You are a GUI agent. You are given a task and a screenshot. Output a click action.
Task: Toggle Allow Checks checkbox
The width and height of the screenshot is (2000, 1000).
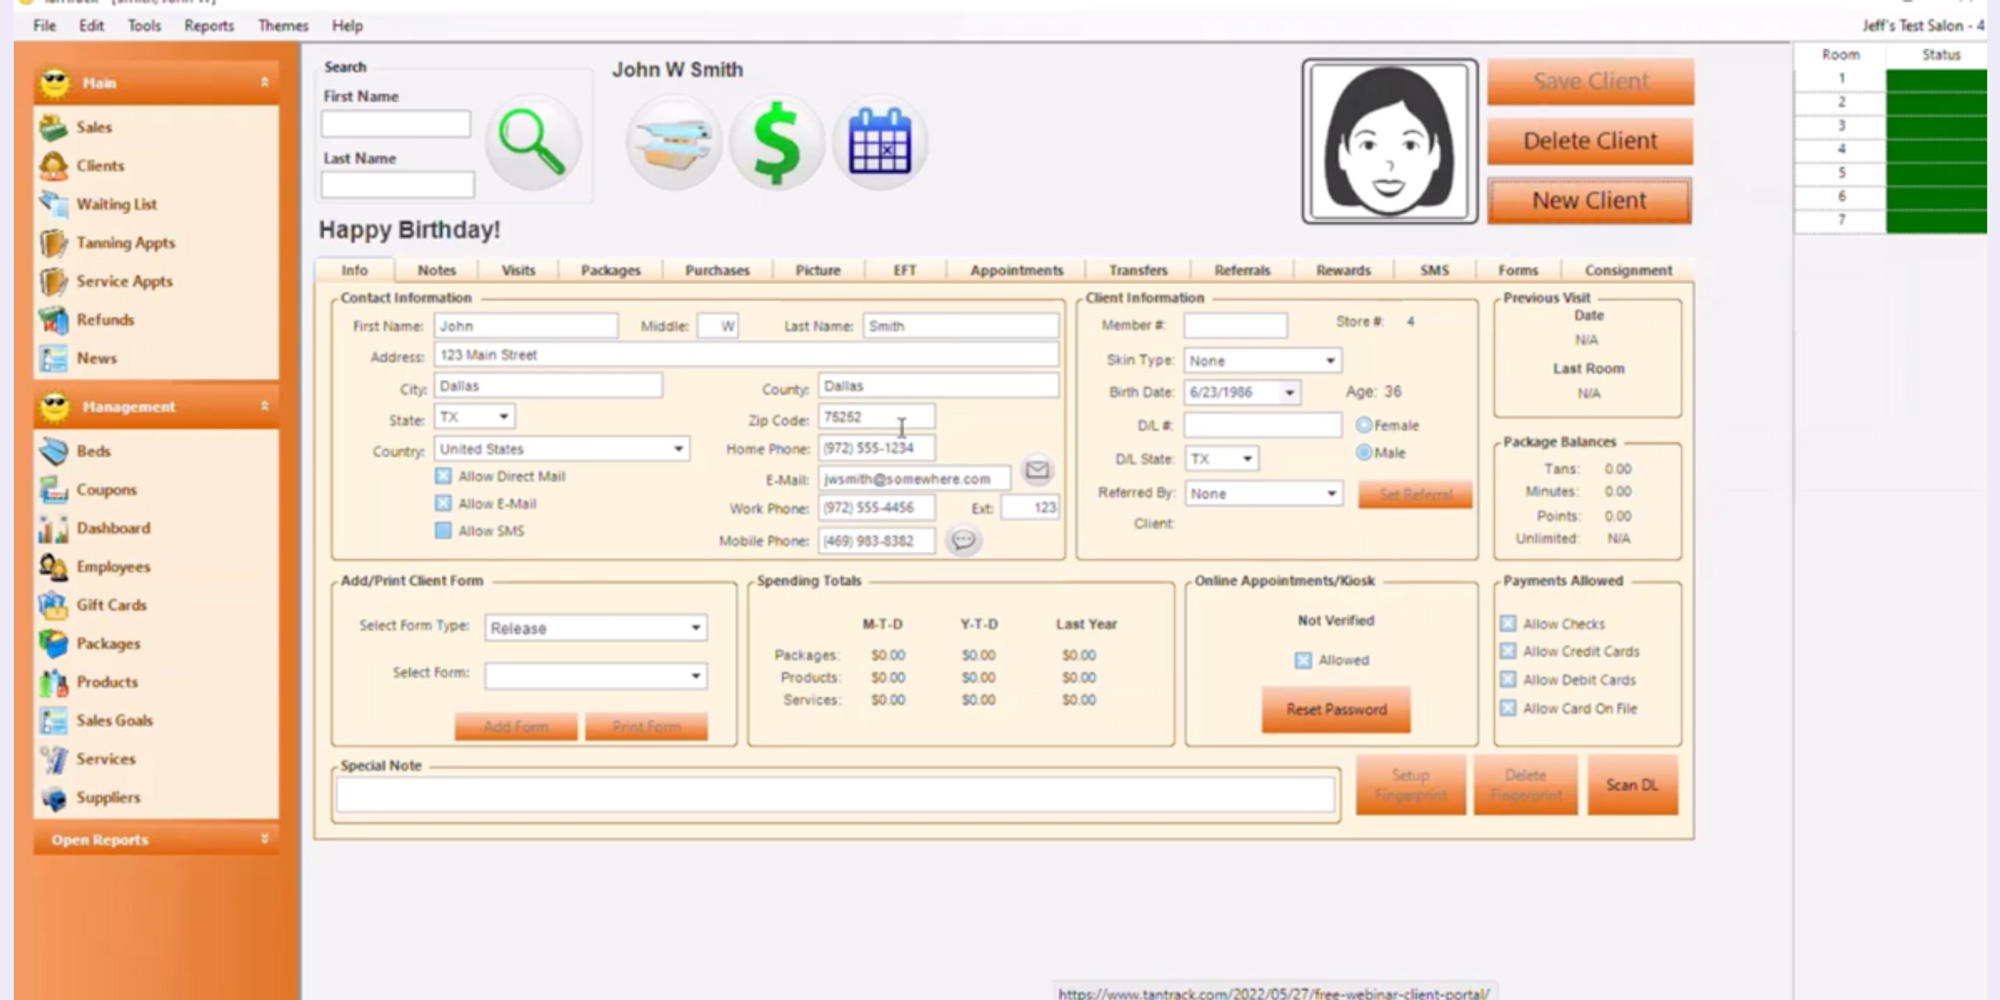(1508, 623)
